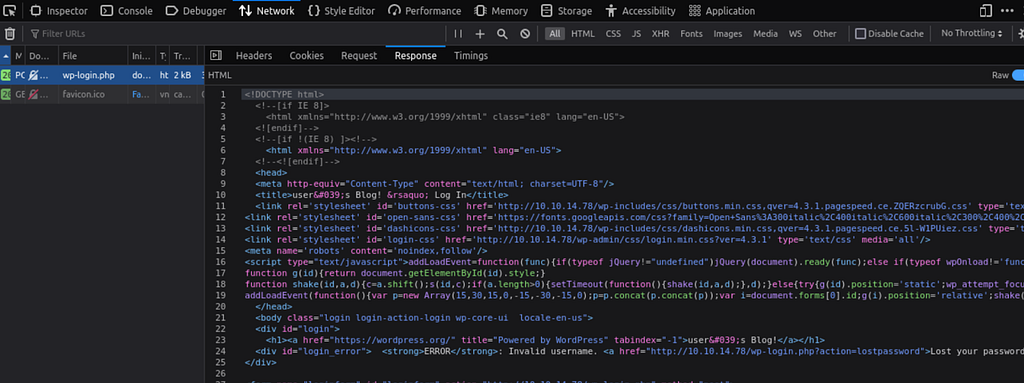Pause network recording

click(x=458, y=33)
